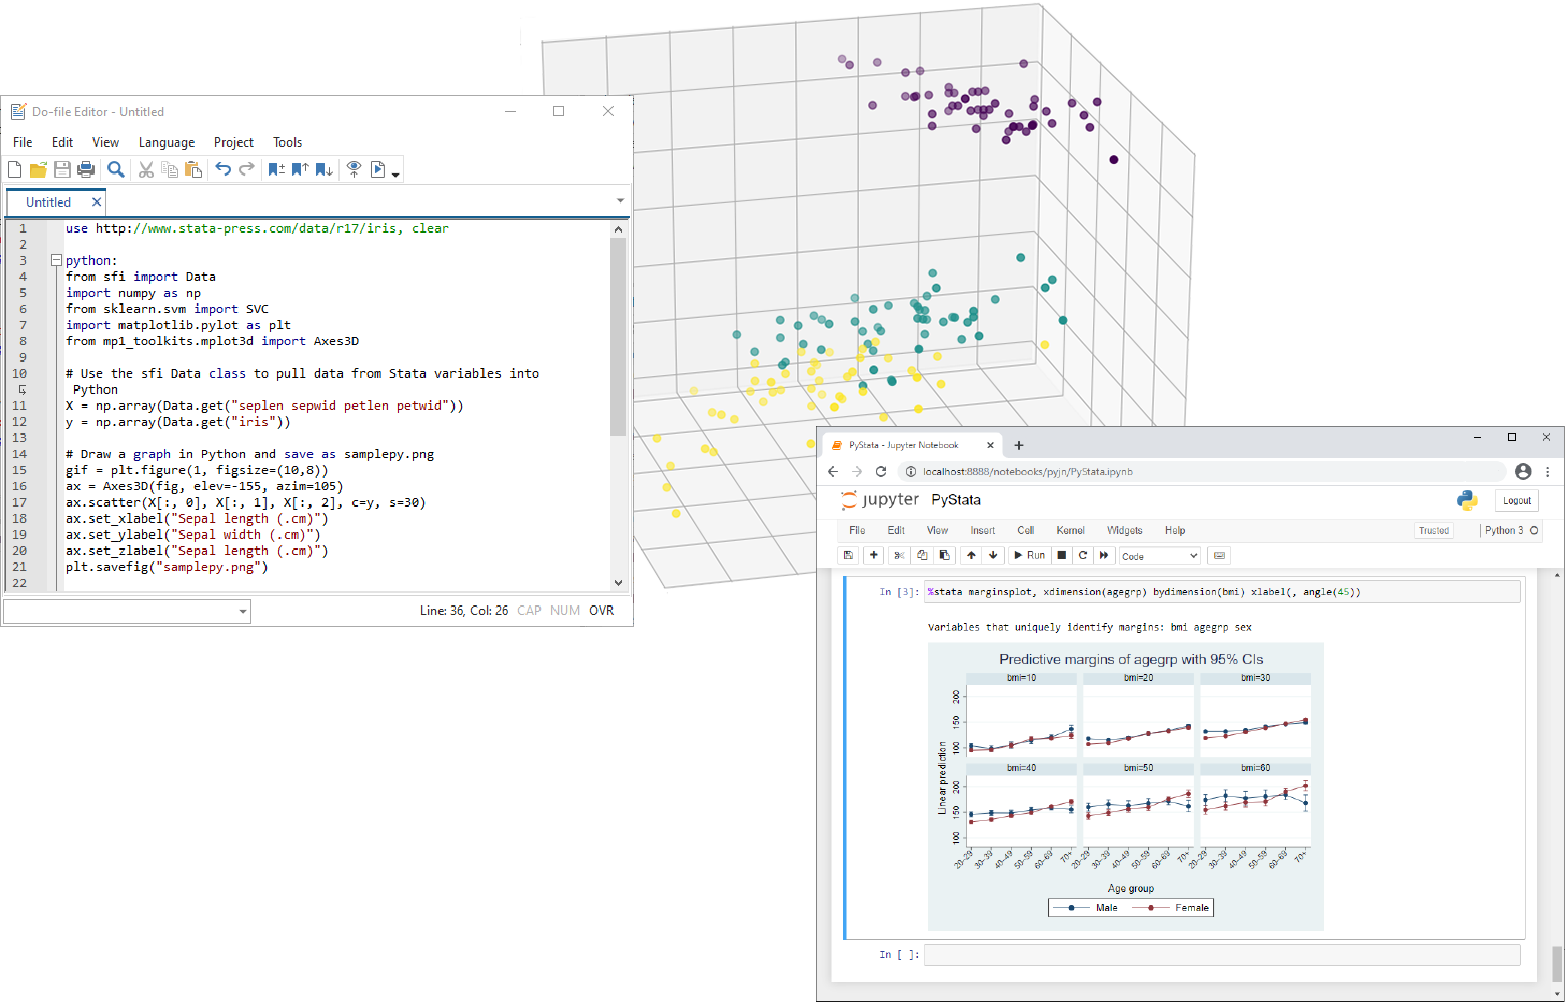Interrupt the kernel with the stop icon
This screenshot has height=1003, width=1565.
tap(1062, 555)
